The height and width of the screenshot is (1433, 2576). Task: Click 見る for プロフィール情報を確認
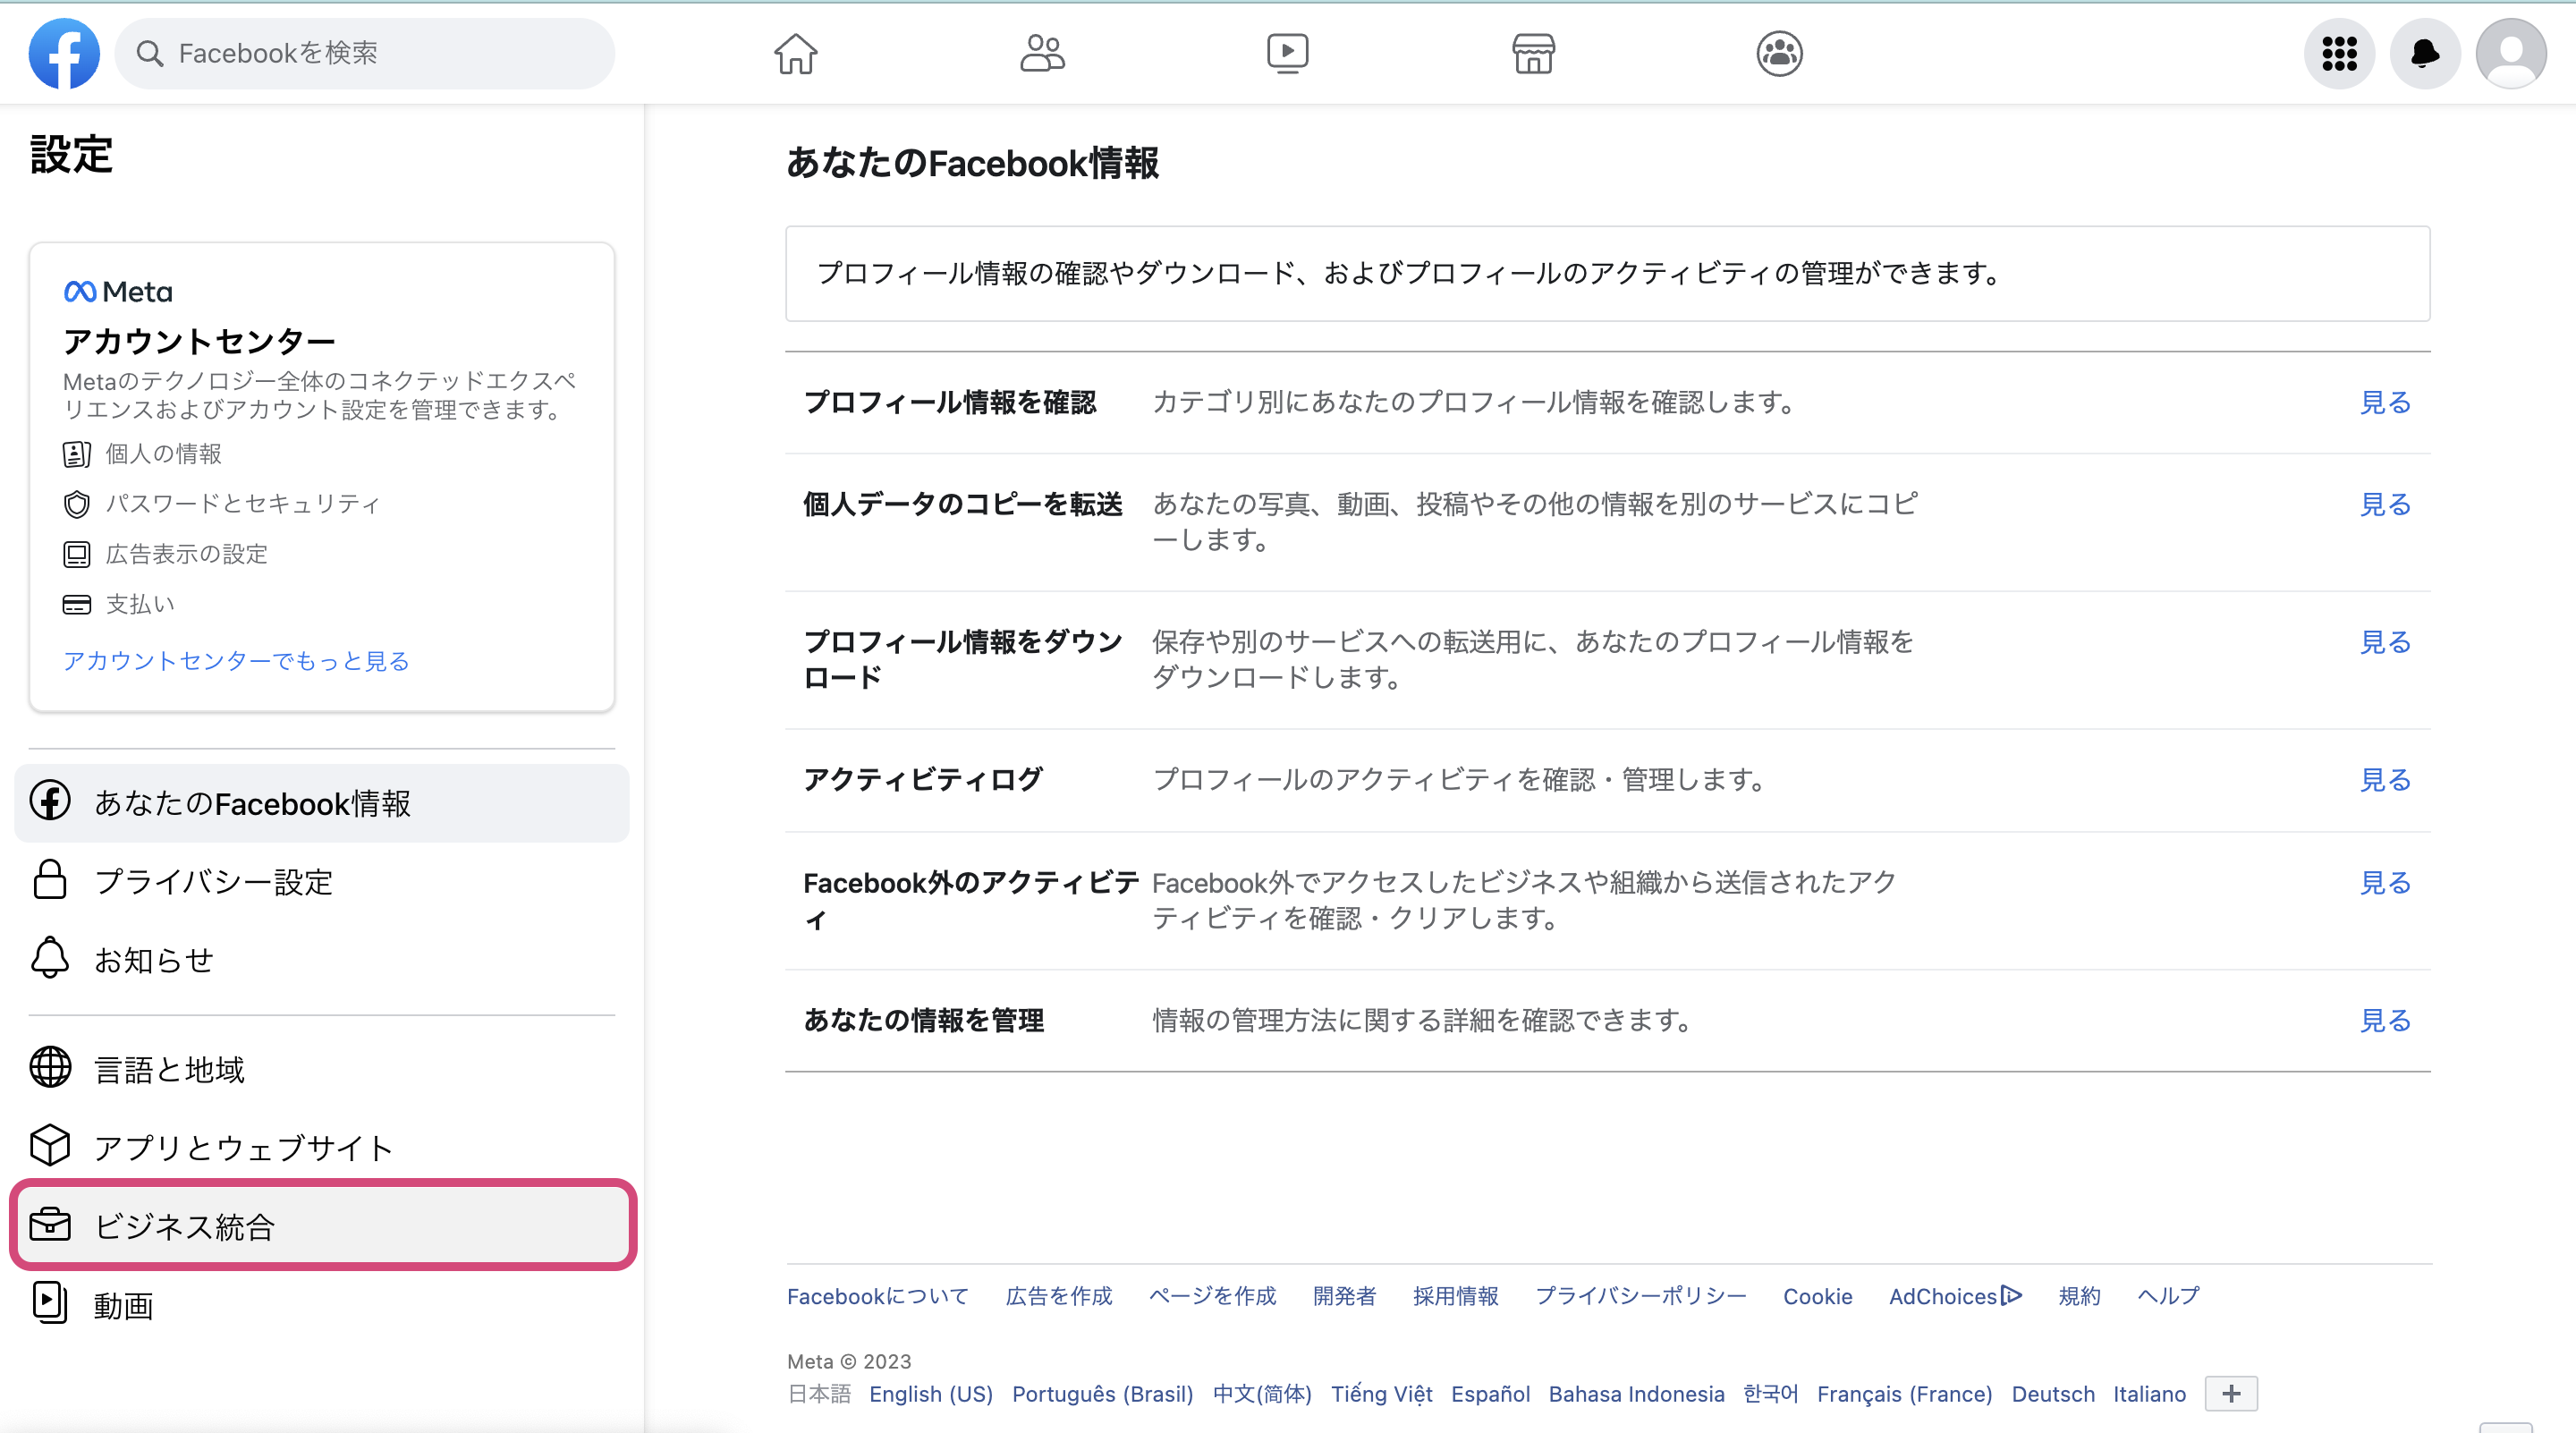(x=2385, y=403)
